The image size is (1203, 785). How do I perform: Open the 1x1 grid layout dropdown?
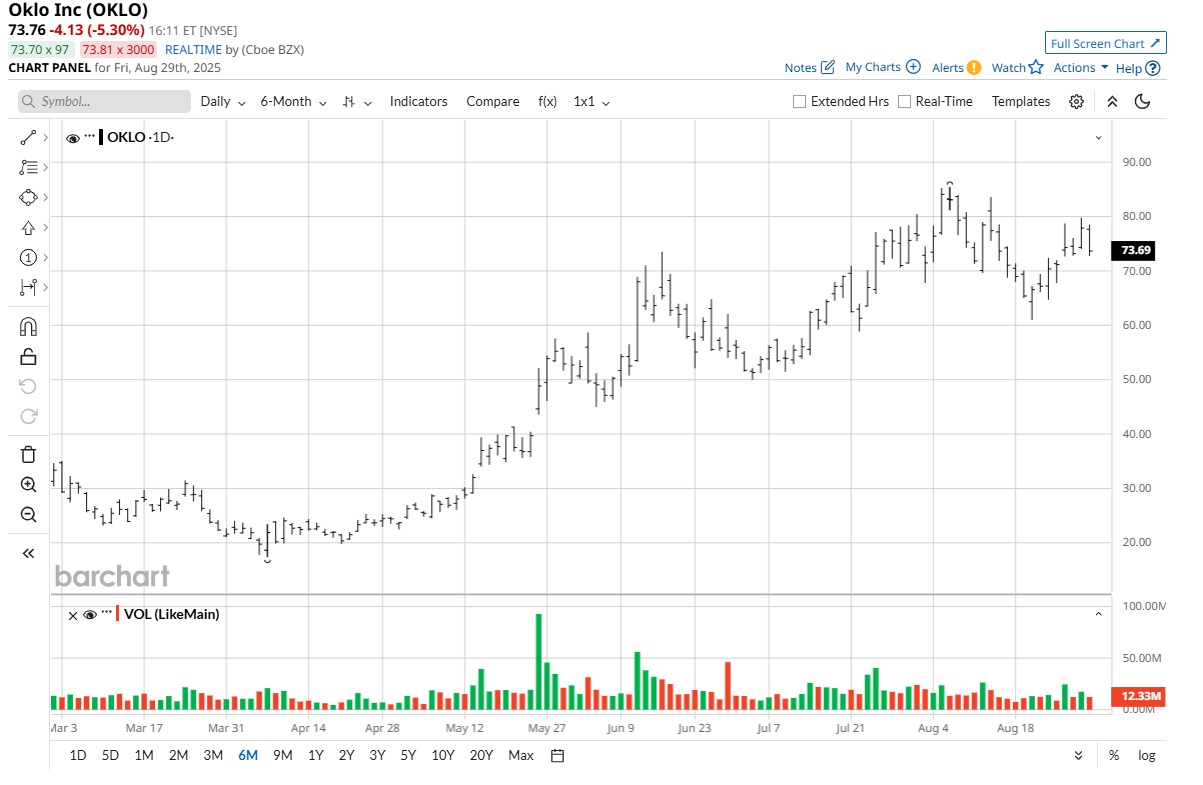591,101
